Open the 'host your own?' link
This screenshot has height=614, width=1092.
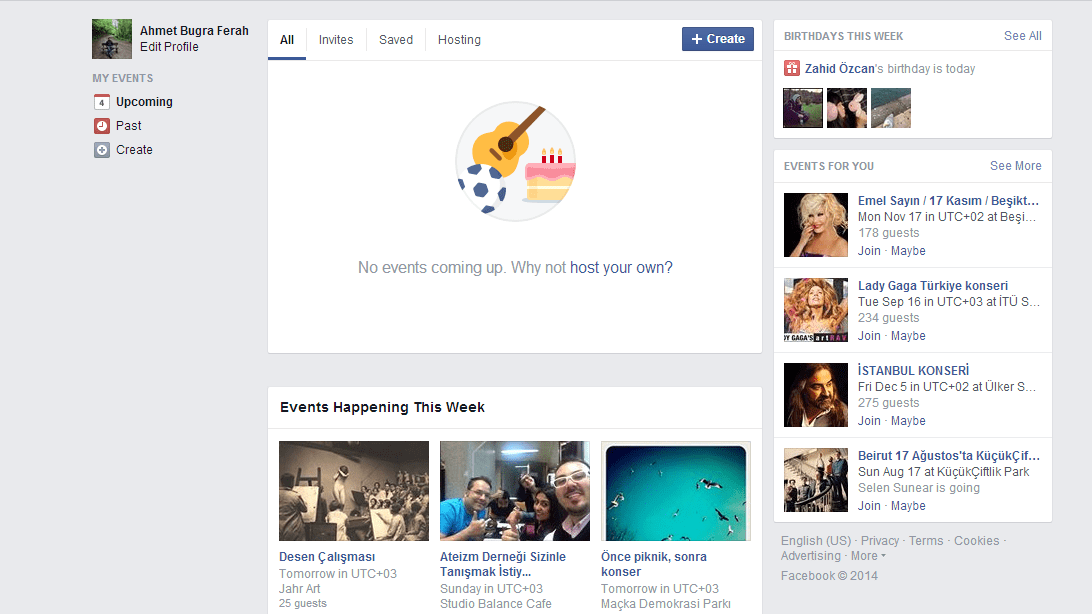click(622, 267)
